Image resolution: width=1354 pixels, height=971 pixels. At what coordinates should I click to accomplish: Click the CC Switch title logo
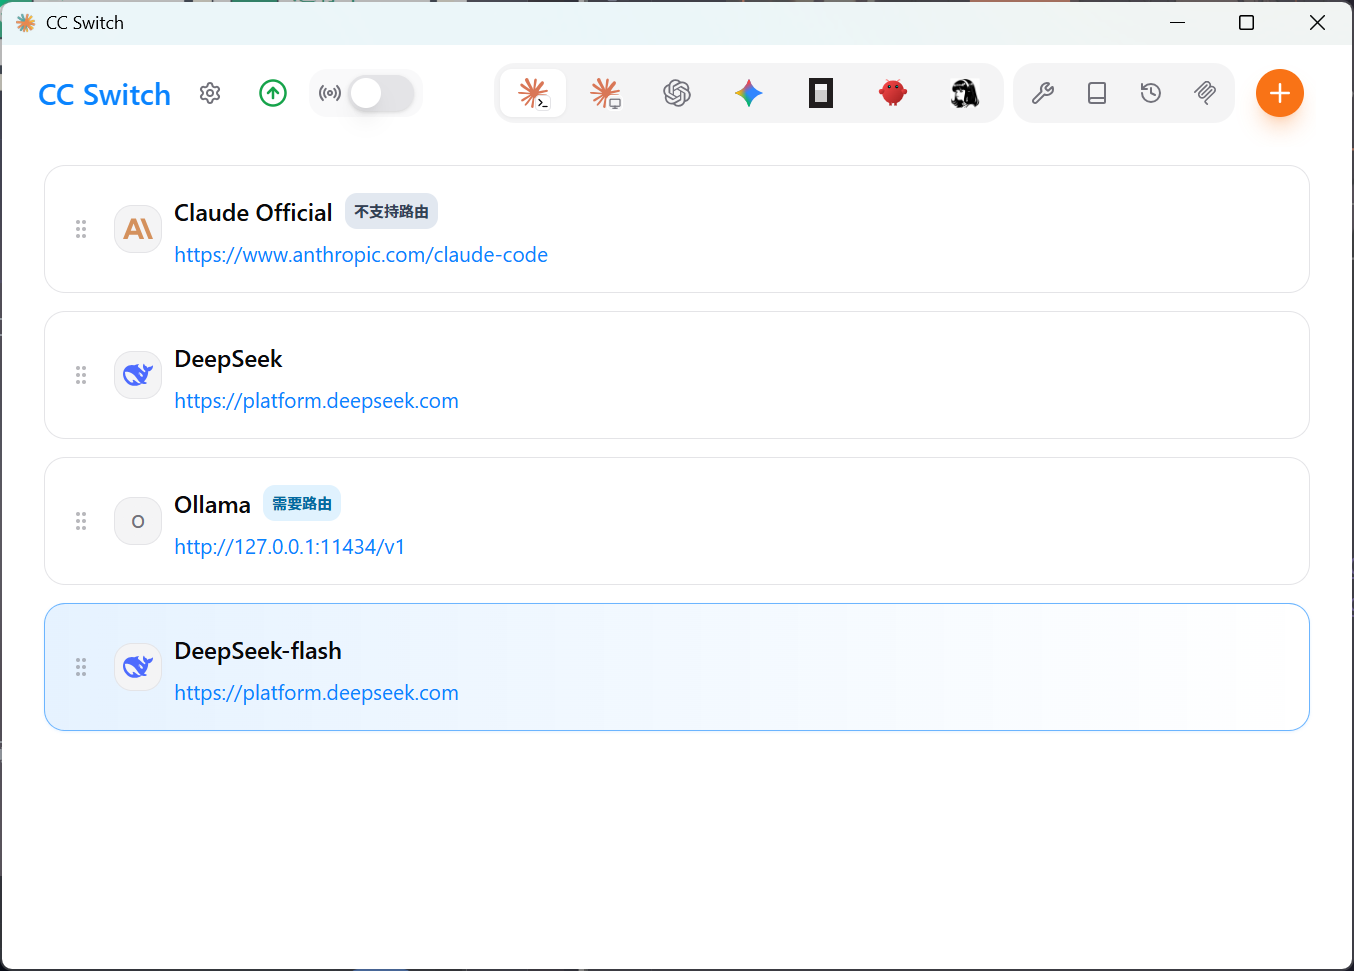(x=105, y=95)
